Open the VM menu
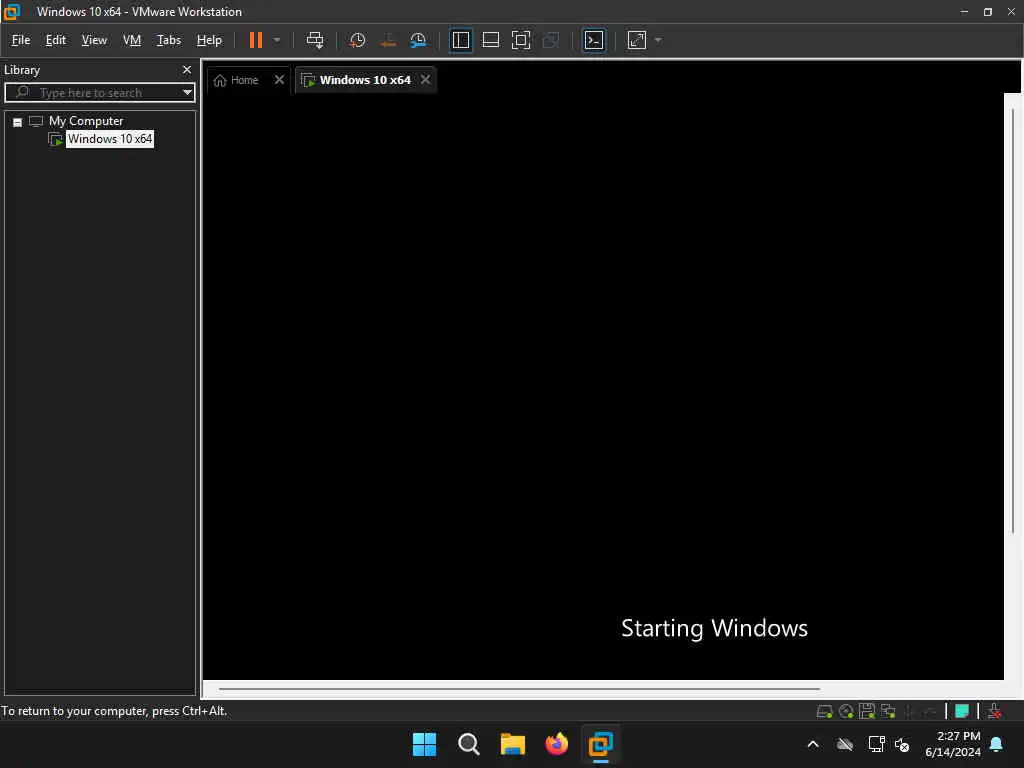The width and height of the screenshot is (1024, 768). point(132,40)
